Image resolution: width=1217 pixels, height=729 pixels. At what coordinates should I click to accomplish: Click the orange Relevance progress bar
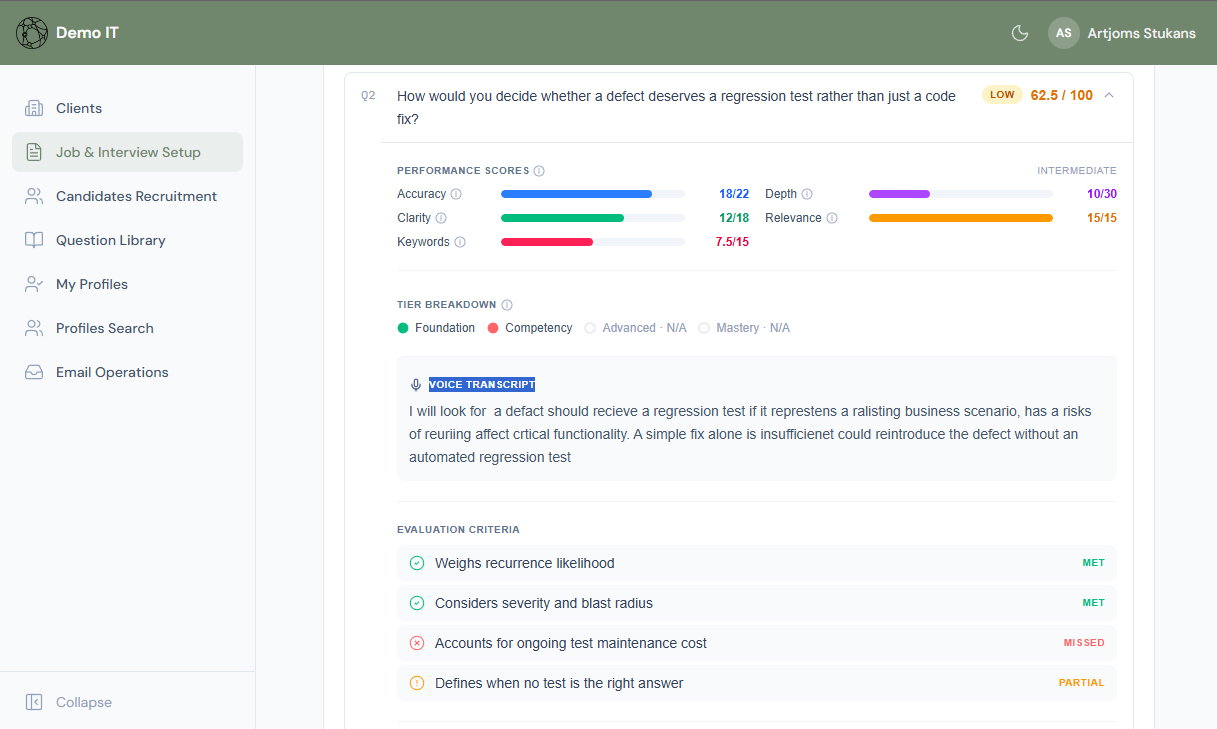click(961, 218)
